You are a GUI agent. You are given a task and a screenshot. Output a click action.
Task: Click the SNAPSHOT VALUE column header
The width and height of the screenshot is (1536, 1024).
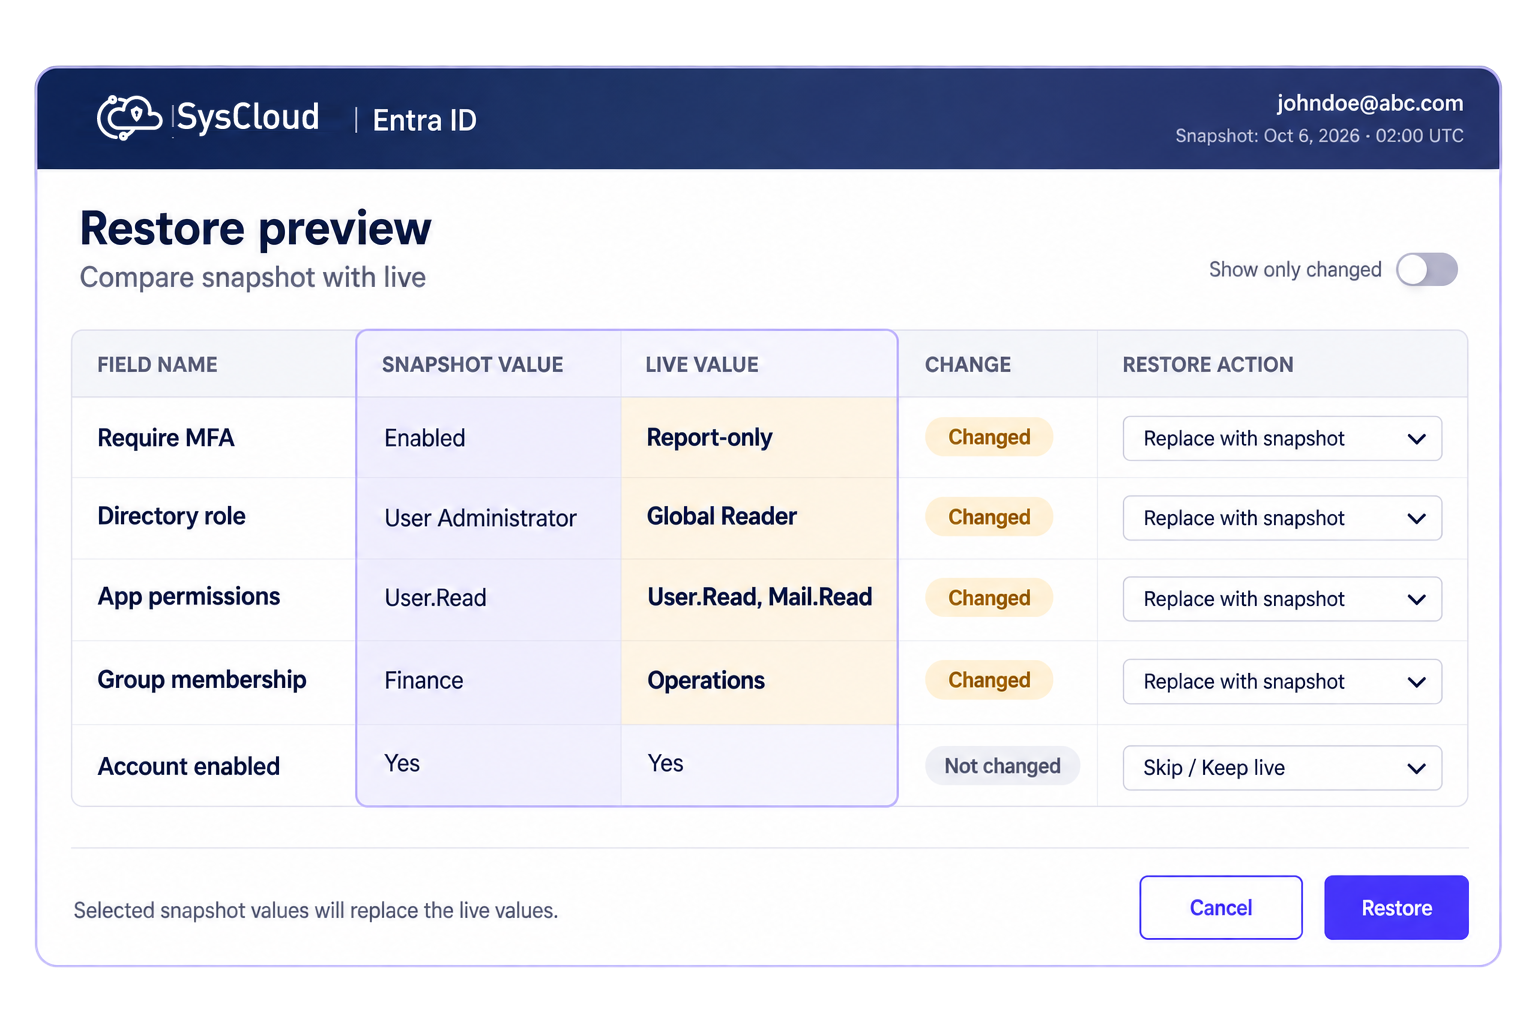[x=472, y=365]
